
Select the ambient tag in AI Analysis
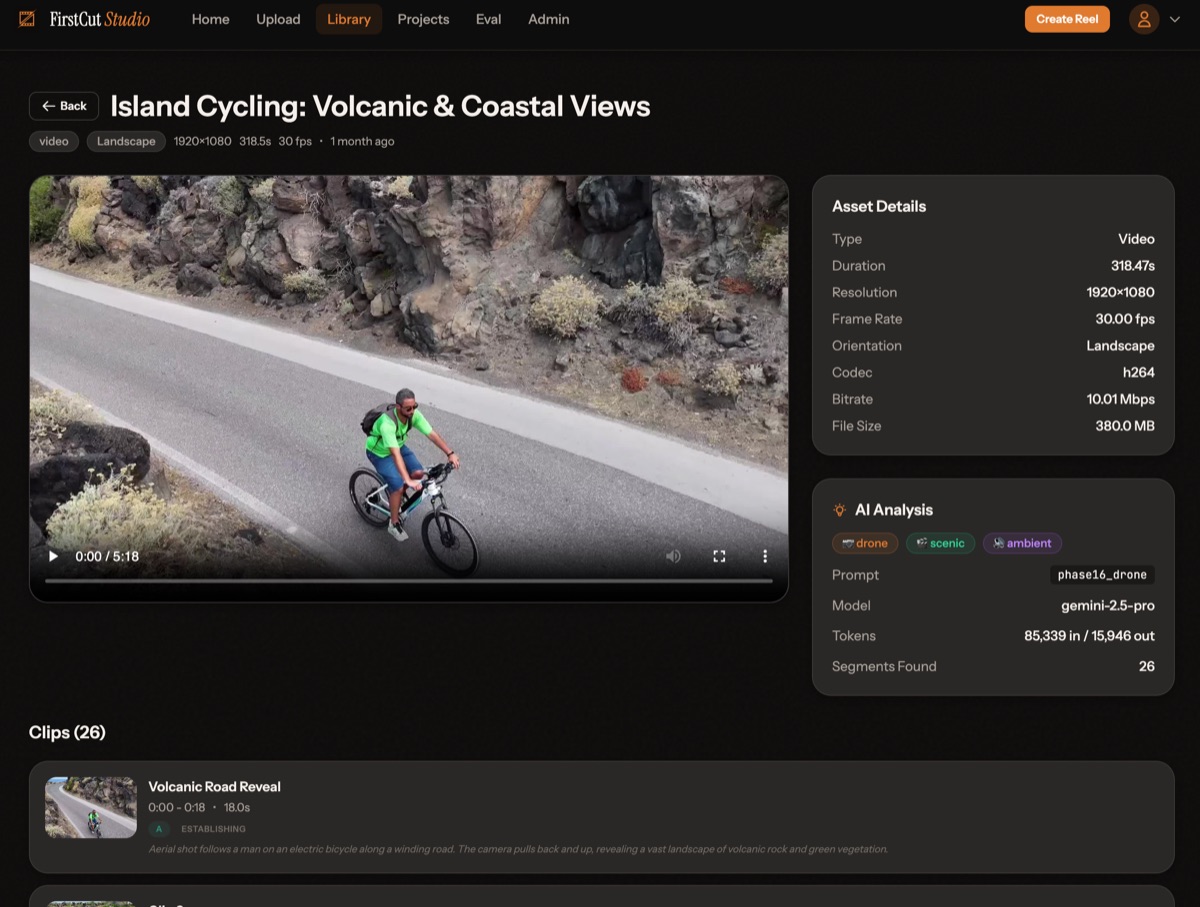point(1022,543)
